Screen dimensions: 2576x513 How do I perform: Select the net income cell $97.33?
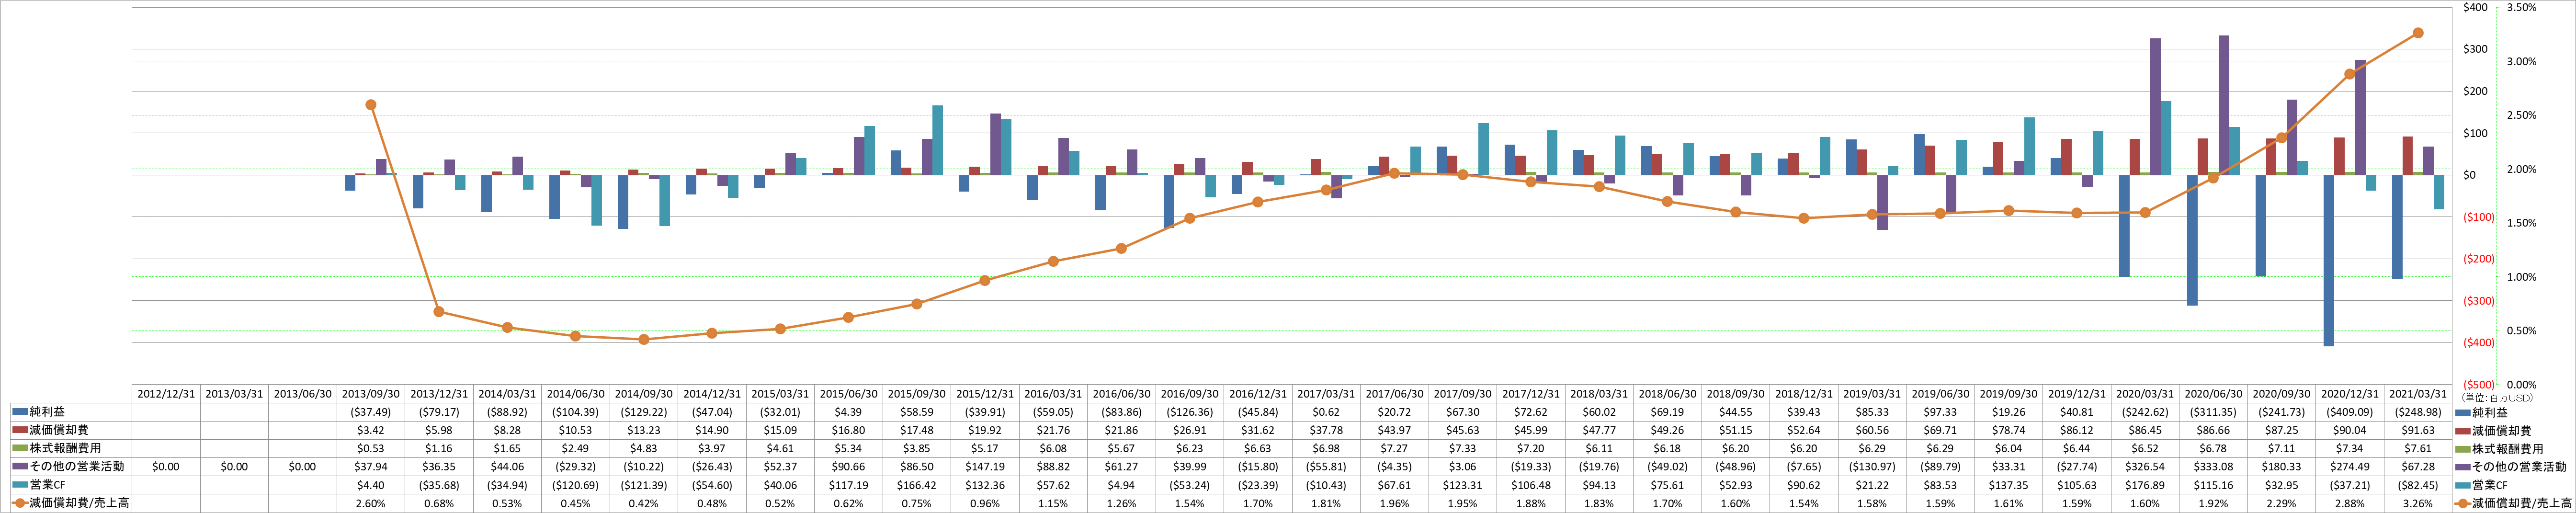coord(1940,412)
